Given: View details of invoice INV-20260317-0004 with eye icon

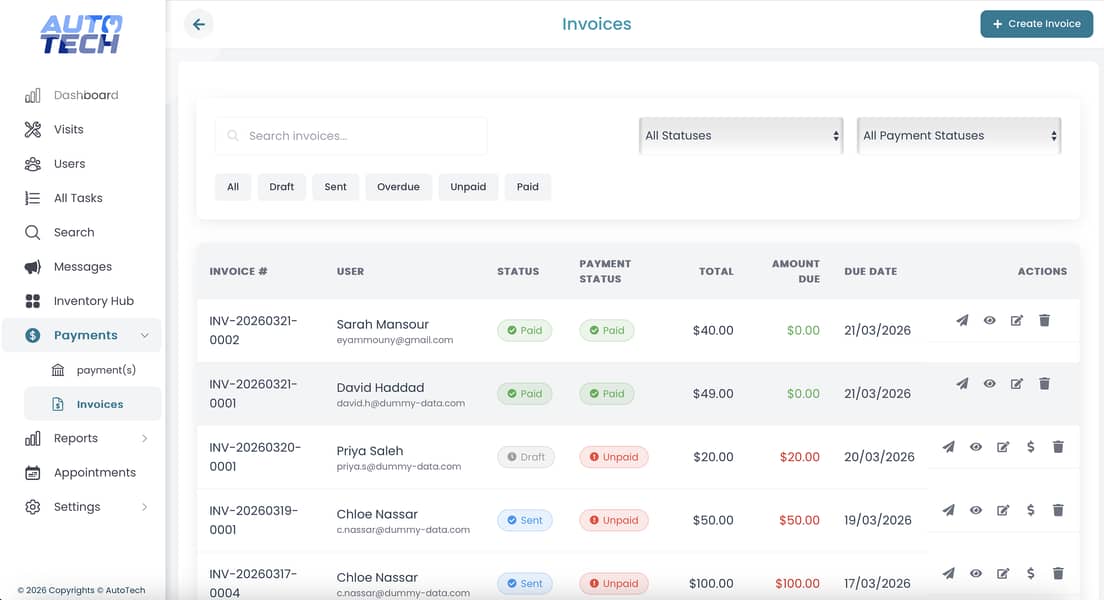Looking at the screenshot, I should point(976,573).
